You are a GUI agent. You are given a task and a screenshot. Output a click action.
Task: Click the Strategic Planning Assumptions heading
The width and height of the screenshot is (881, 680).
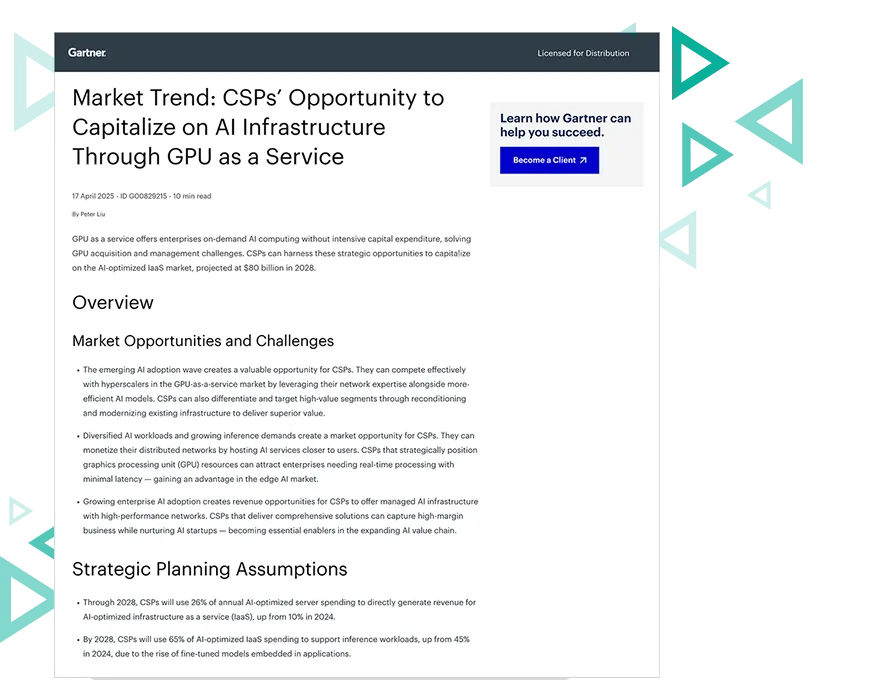click(210, 569)
